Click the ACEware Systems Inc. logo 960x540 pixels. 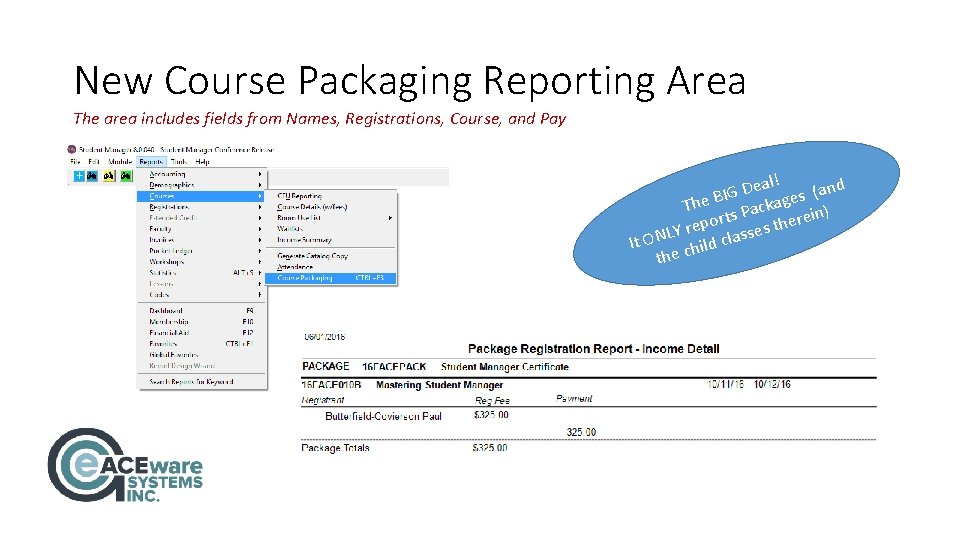click(x=126, y=465)
